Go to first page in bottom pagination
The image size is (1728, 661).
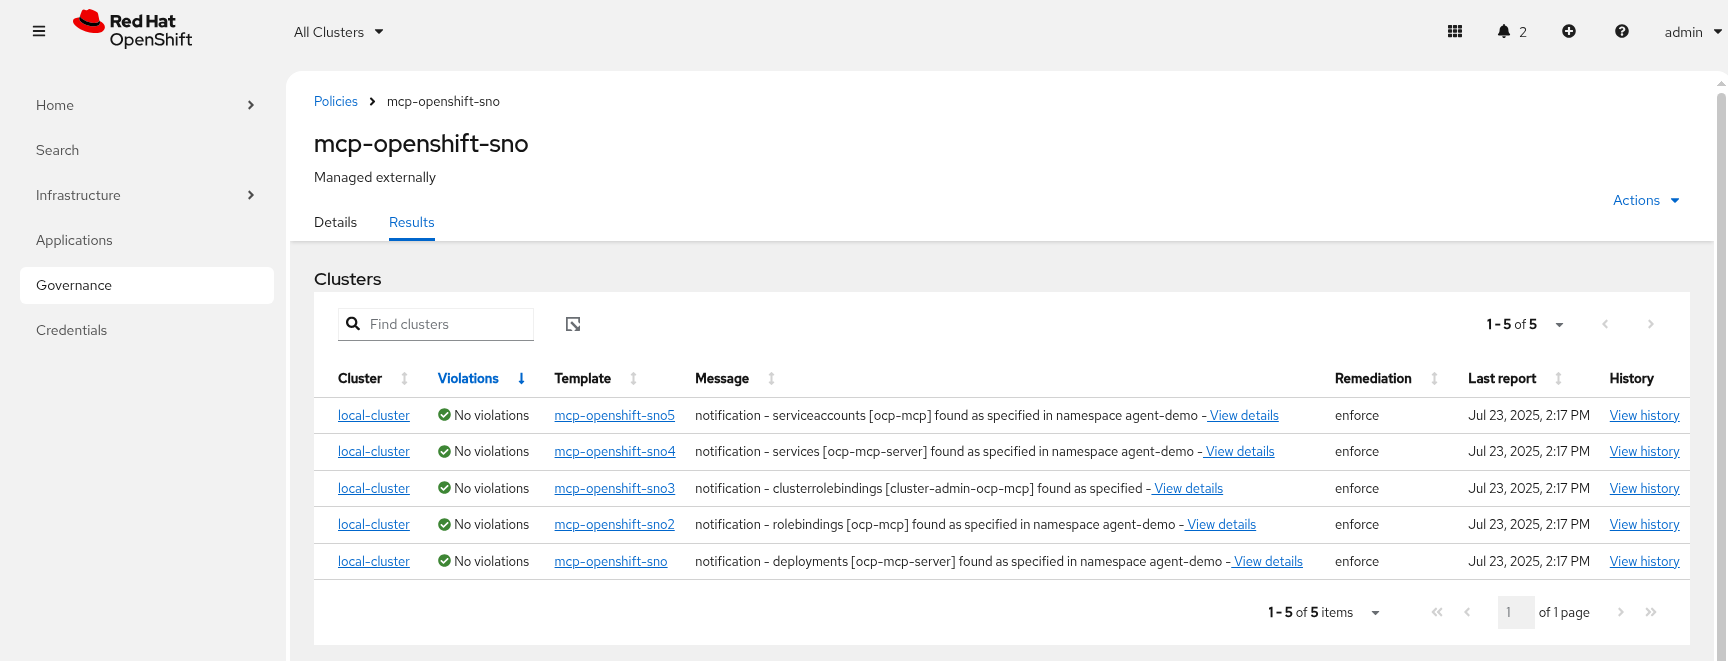pos(1437,612)
